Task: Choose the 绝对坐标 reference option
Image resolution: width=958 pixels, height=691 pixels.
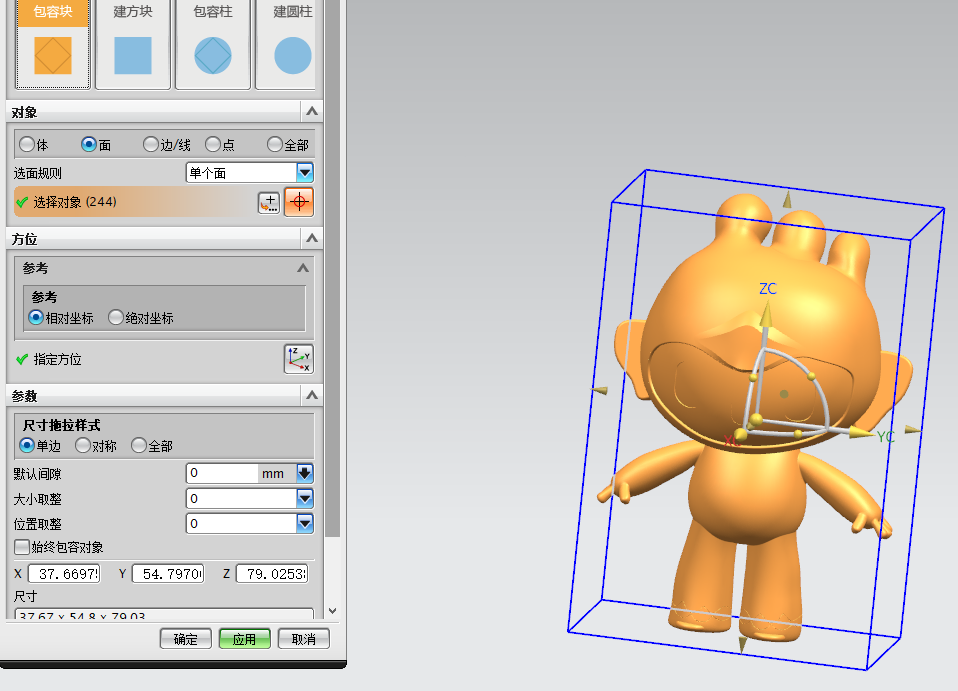Action: 115,318
